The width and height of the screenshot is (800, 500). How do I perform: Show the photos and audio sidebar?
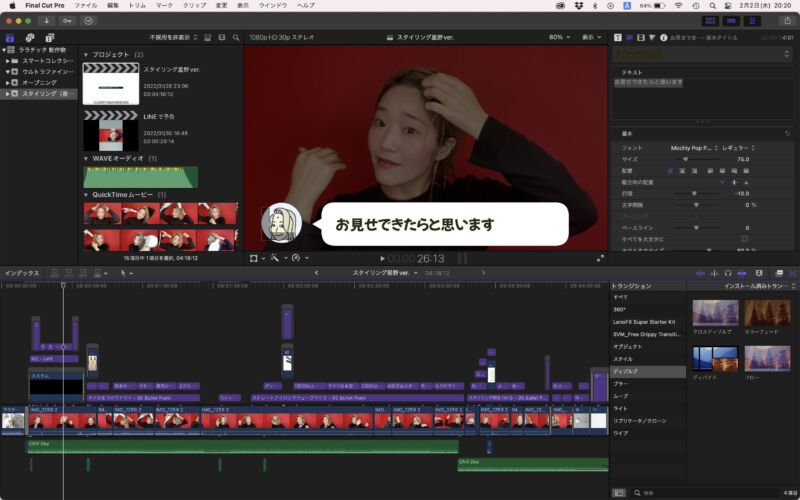pyautogui.click(x=30, y=37)
